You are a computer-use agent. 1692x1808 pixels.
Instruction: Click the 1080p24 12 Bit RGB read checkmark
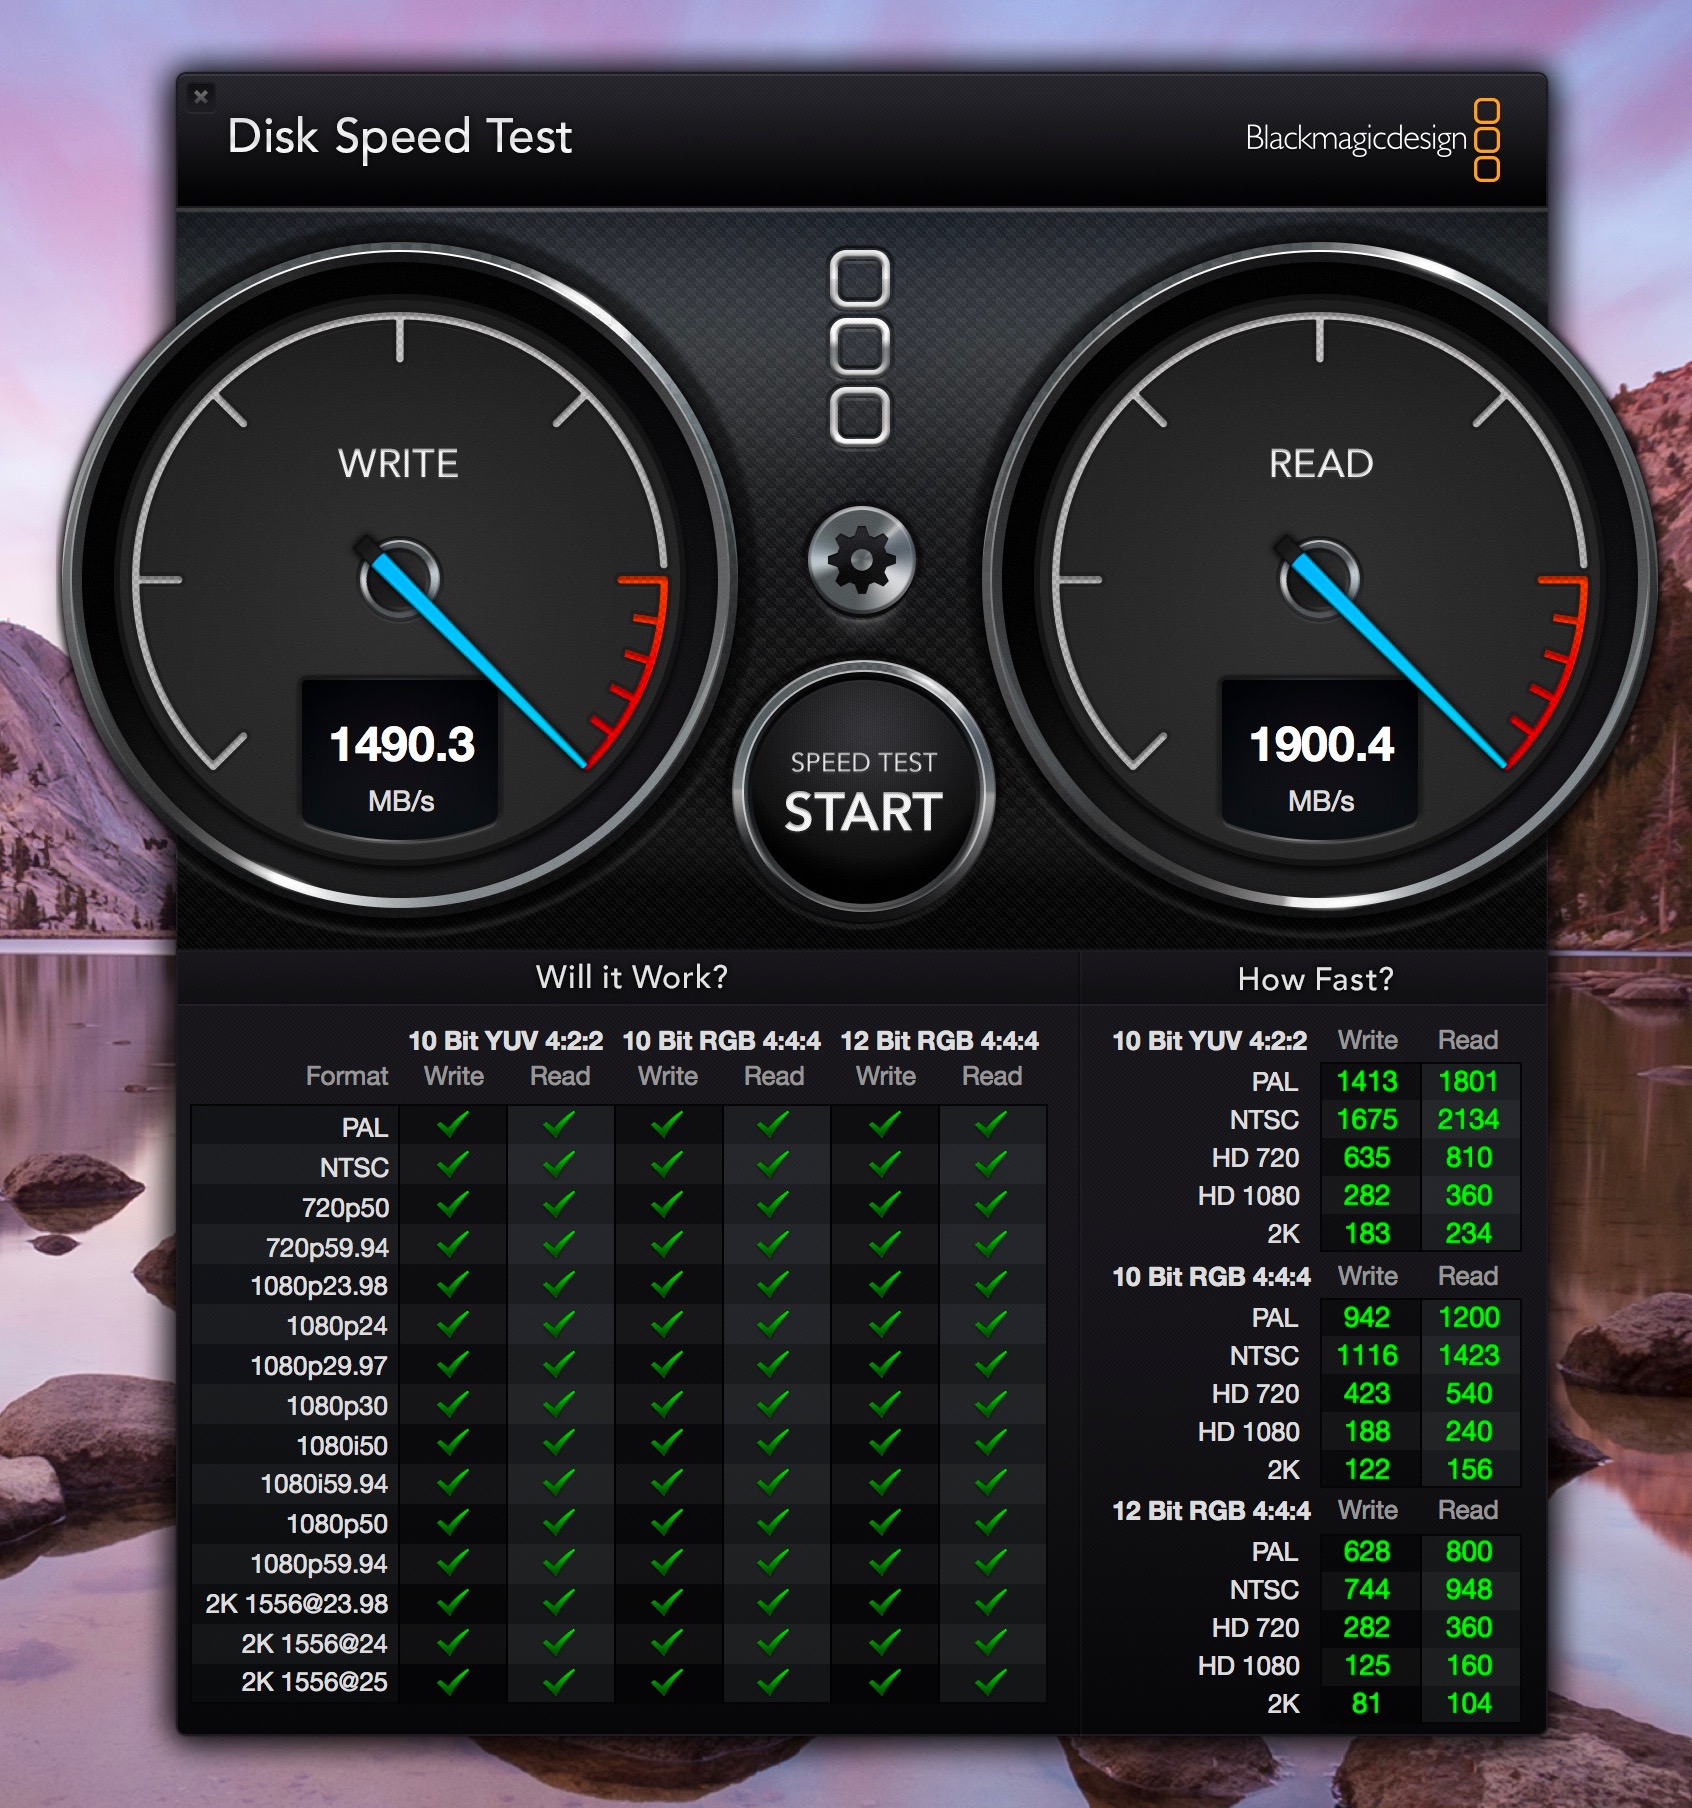pos(991,1324)
